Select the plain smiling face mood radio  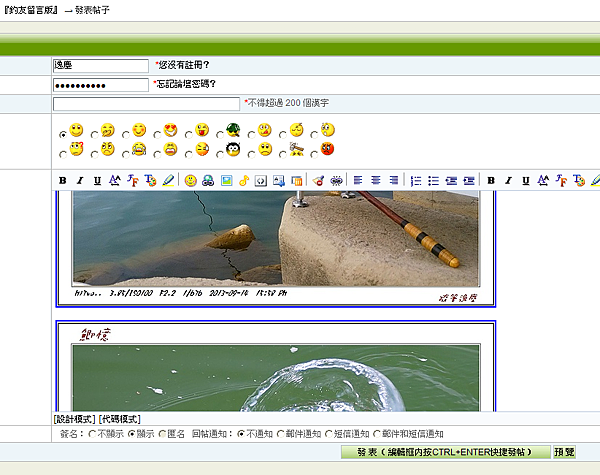[x=63, y=135]
